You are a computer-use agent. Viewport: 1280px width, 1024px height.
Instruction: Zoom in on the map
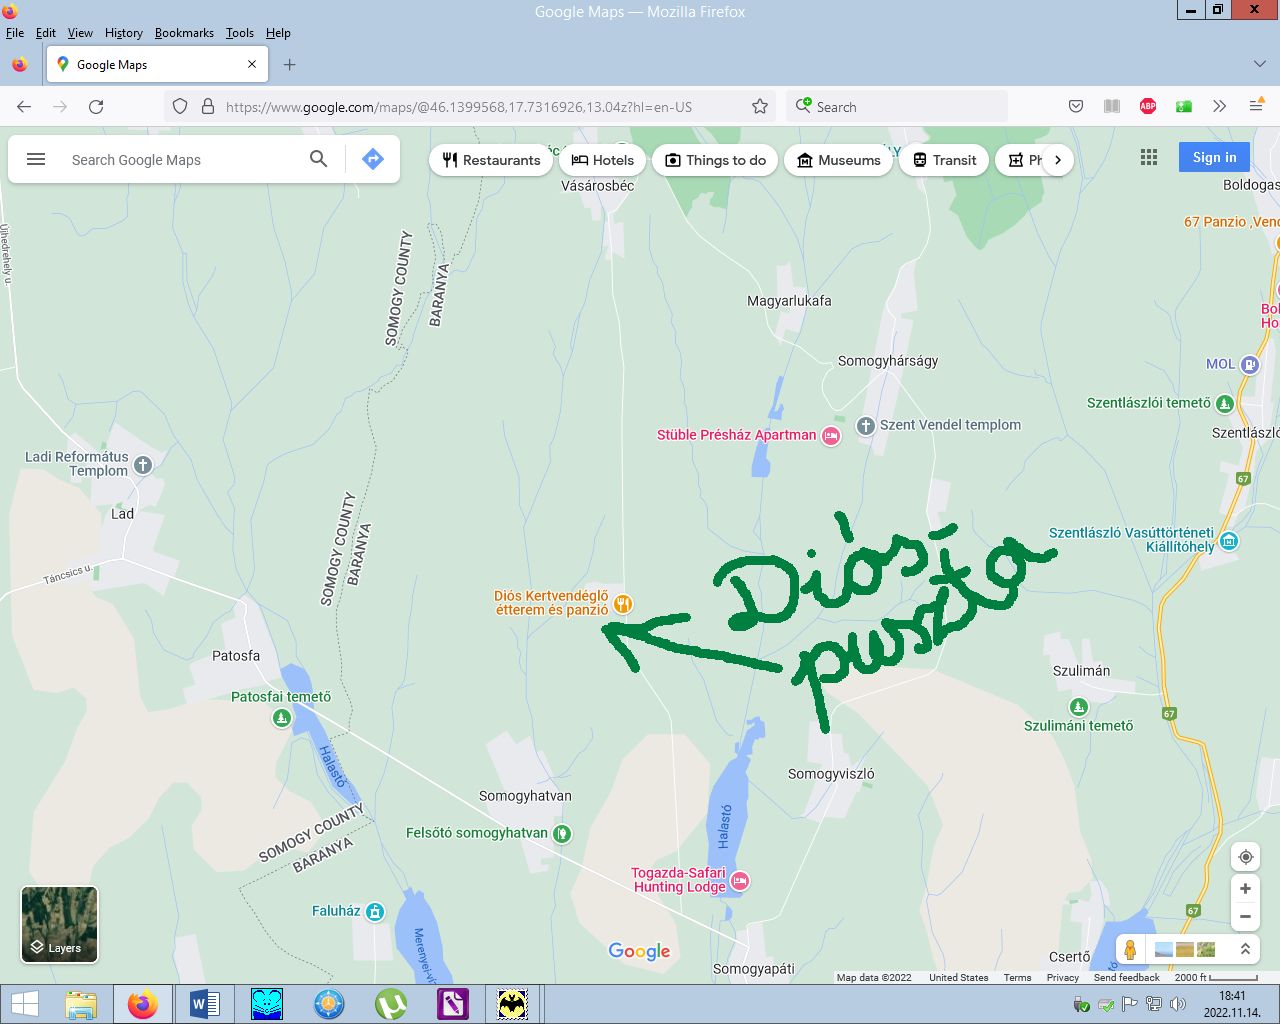[1245, 889]
